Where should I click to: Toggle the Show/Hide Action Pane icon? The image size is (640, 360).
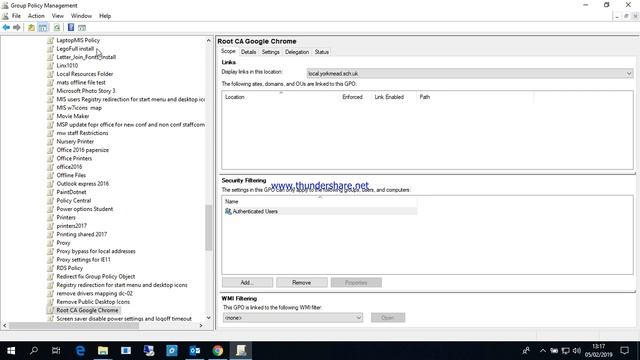pyautogui.click(x=82, y=27)
